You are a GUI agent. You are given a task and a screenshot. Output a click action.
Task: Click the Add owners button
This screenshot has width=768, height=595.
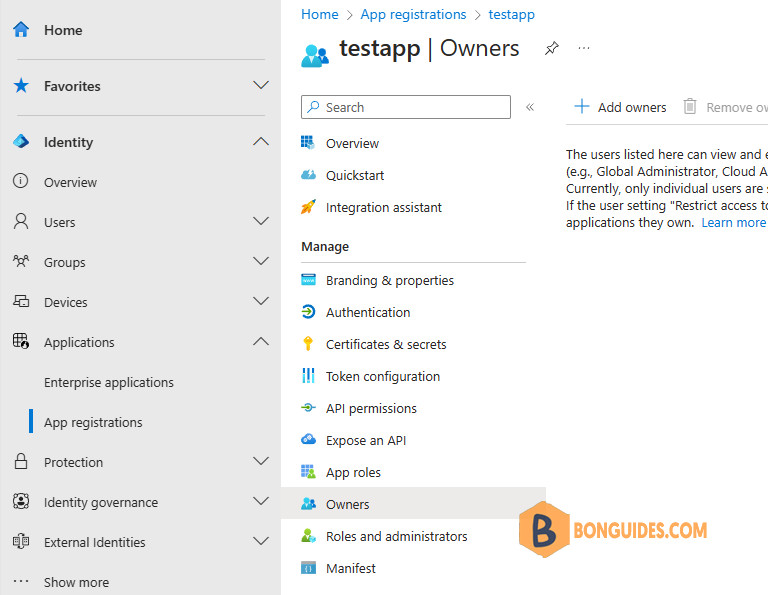click(x=620, y=107)
